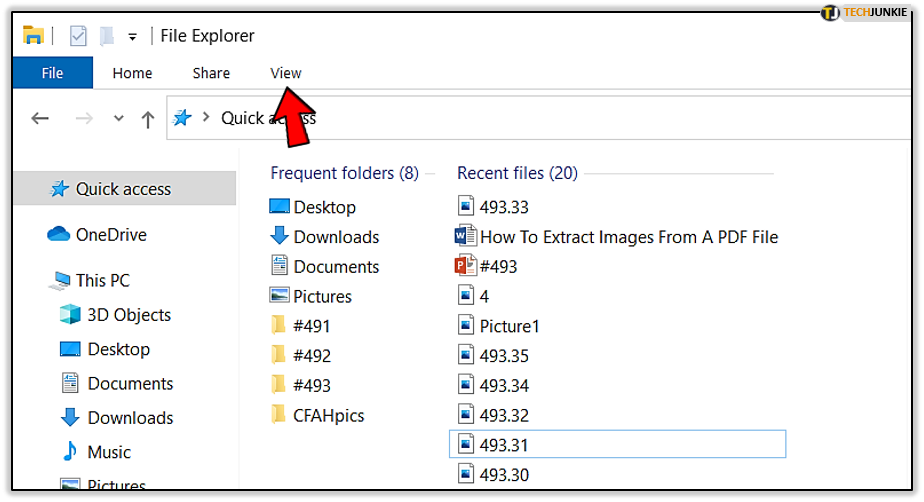Click the This PC computer icon

60,280
